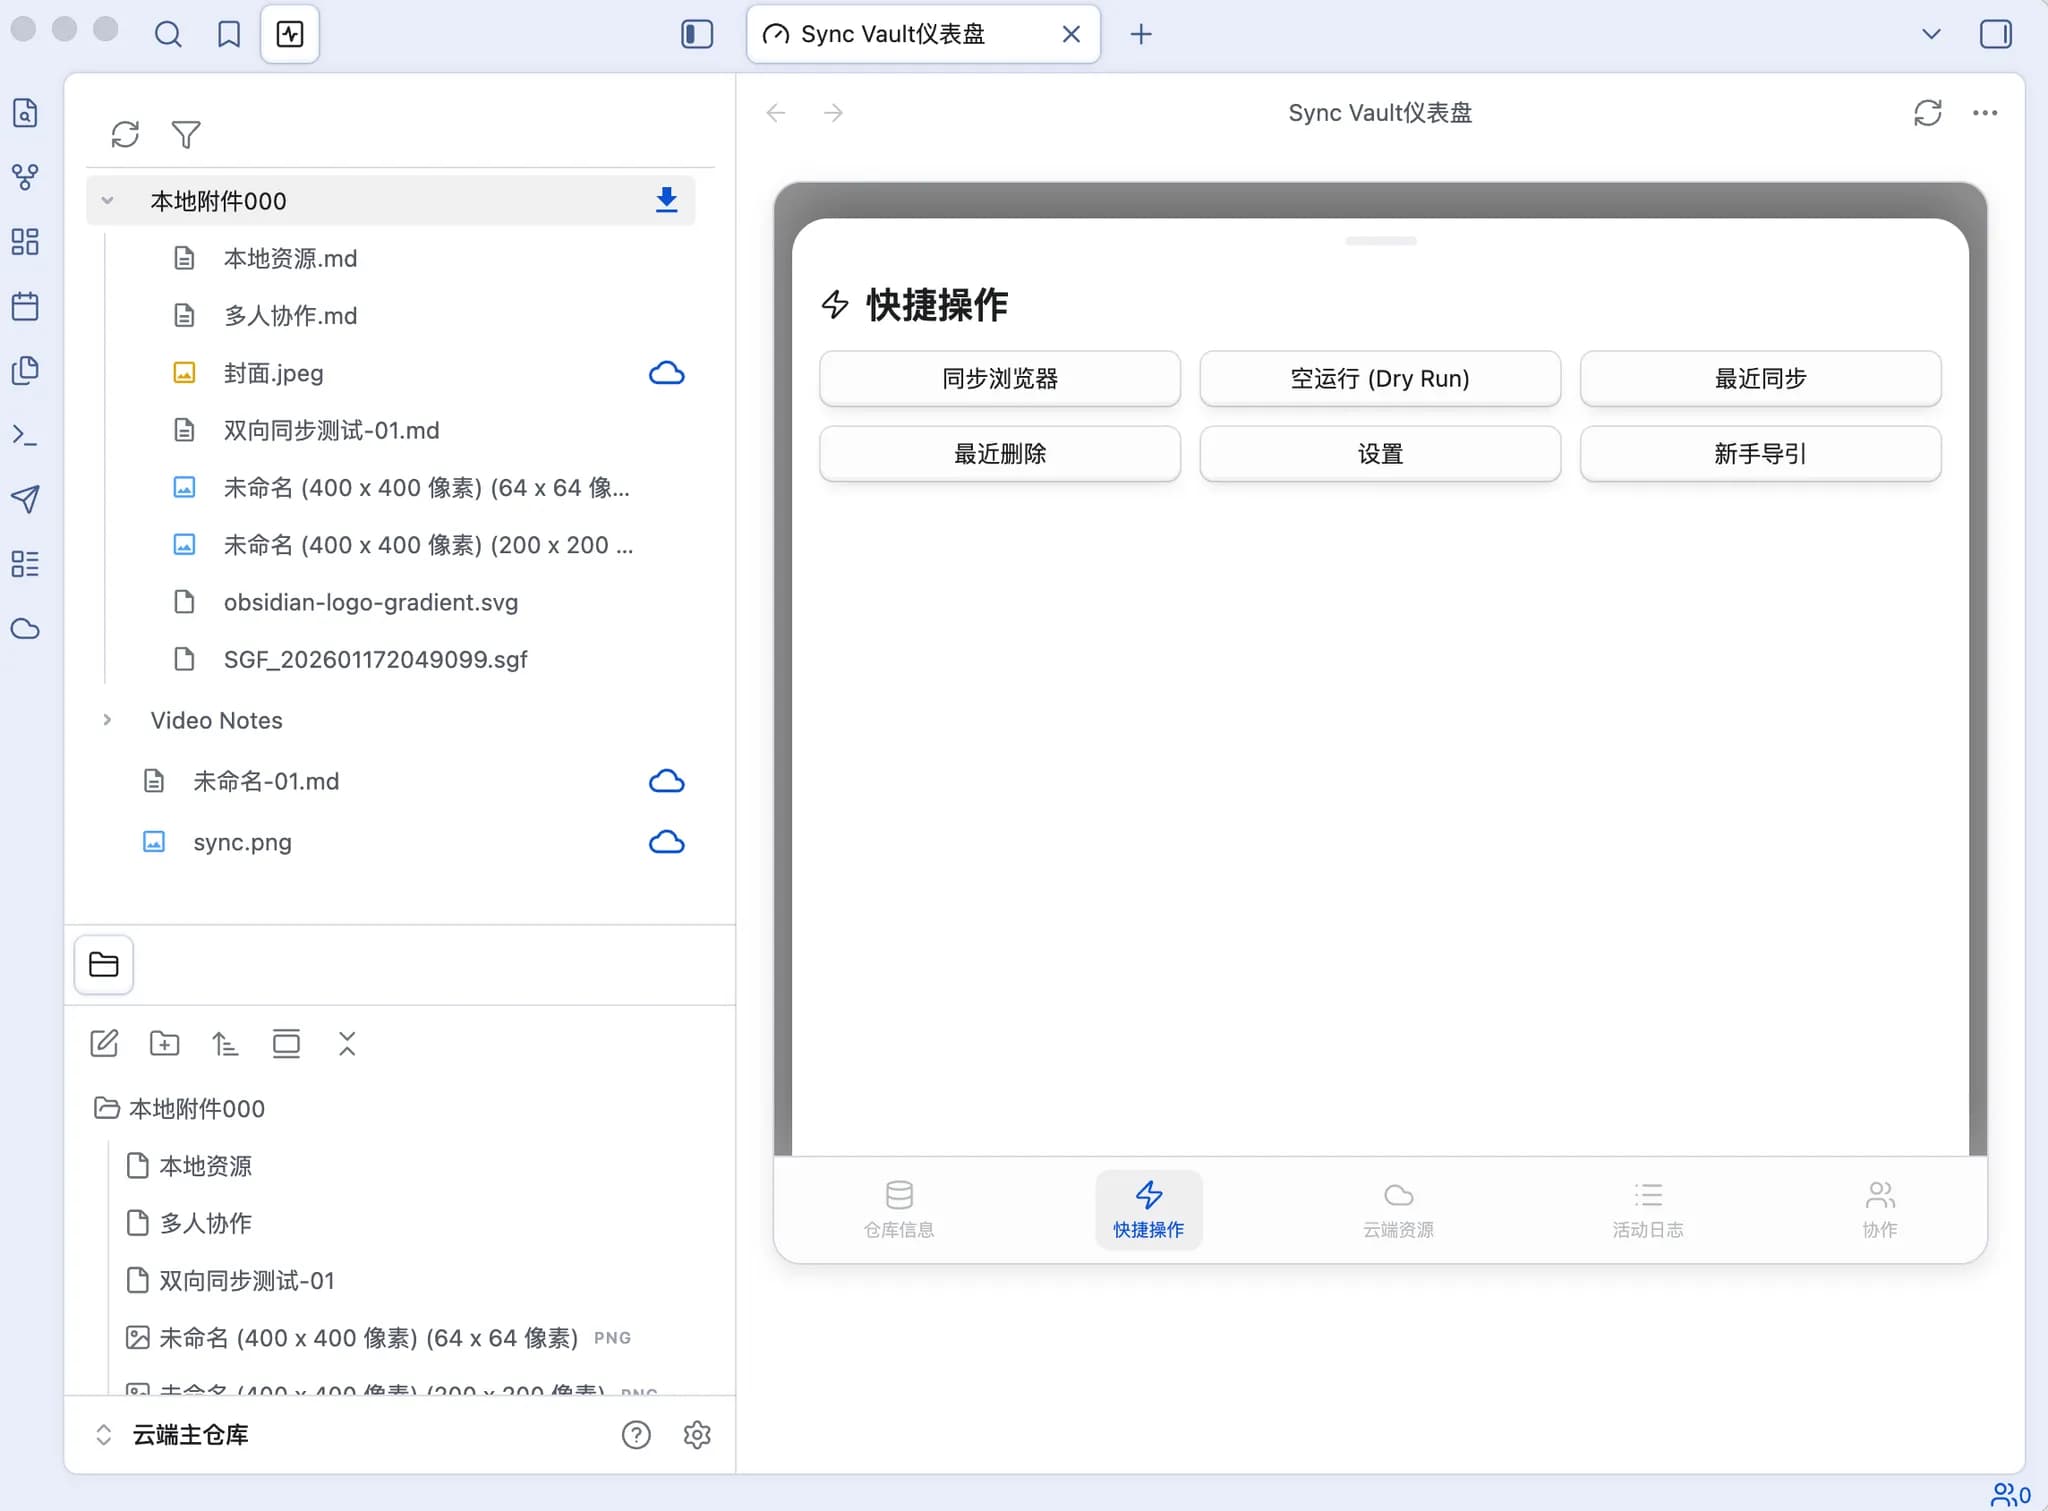Open 本地资源 note in file explorer
The width and height of the screenshot is (2048, 1511).
click(190, 1166)
